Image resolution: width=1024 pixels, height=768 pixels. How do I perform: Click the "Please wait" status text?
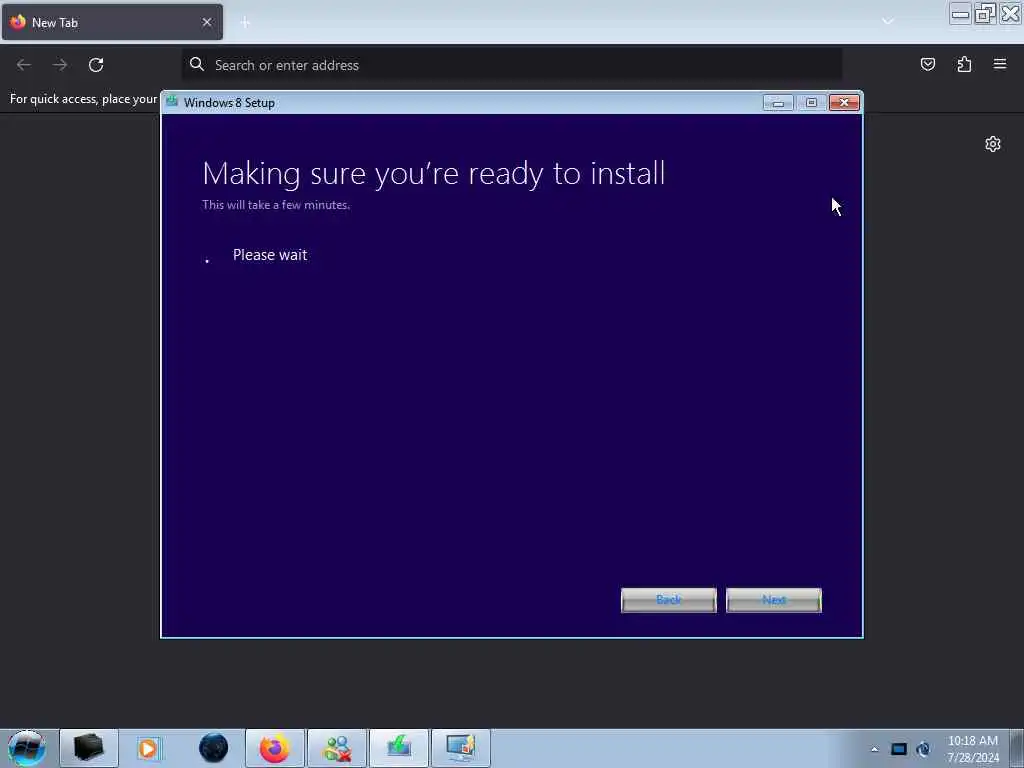point(270,255)
